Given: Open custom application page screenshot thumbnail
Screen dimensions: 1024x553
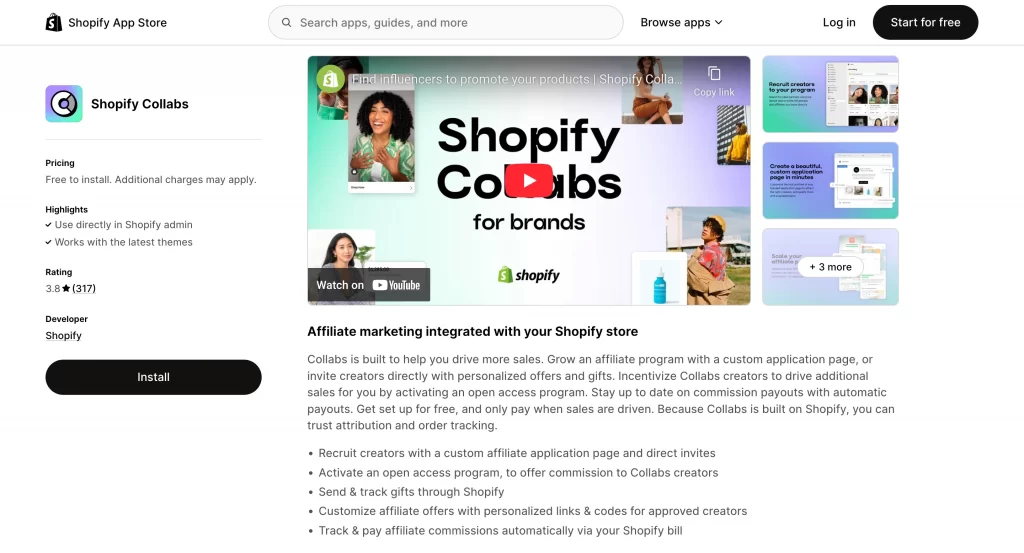Looking at the screenshot, I should coord(830,180).
